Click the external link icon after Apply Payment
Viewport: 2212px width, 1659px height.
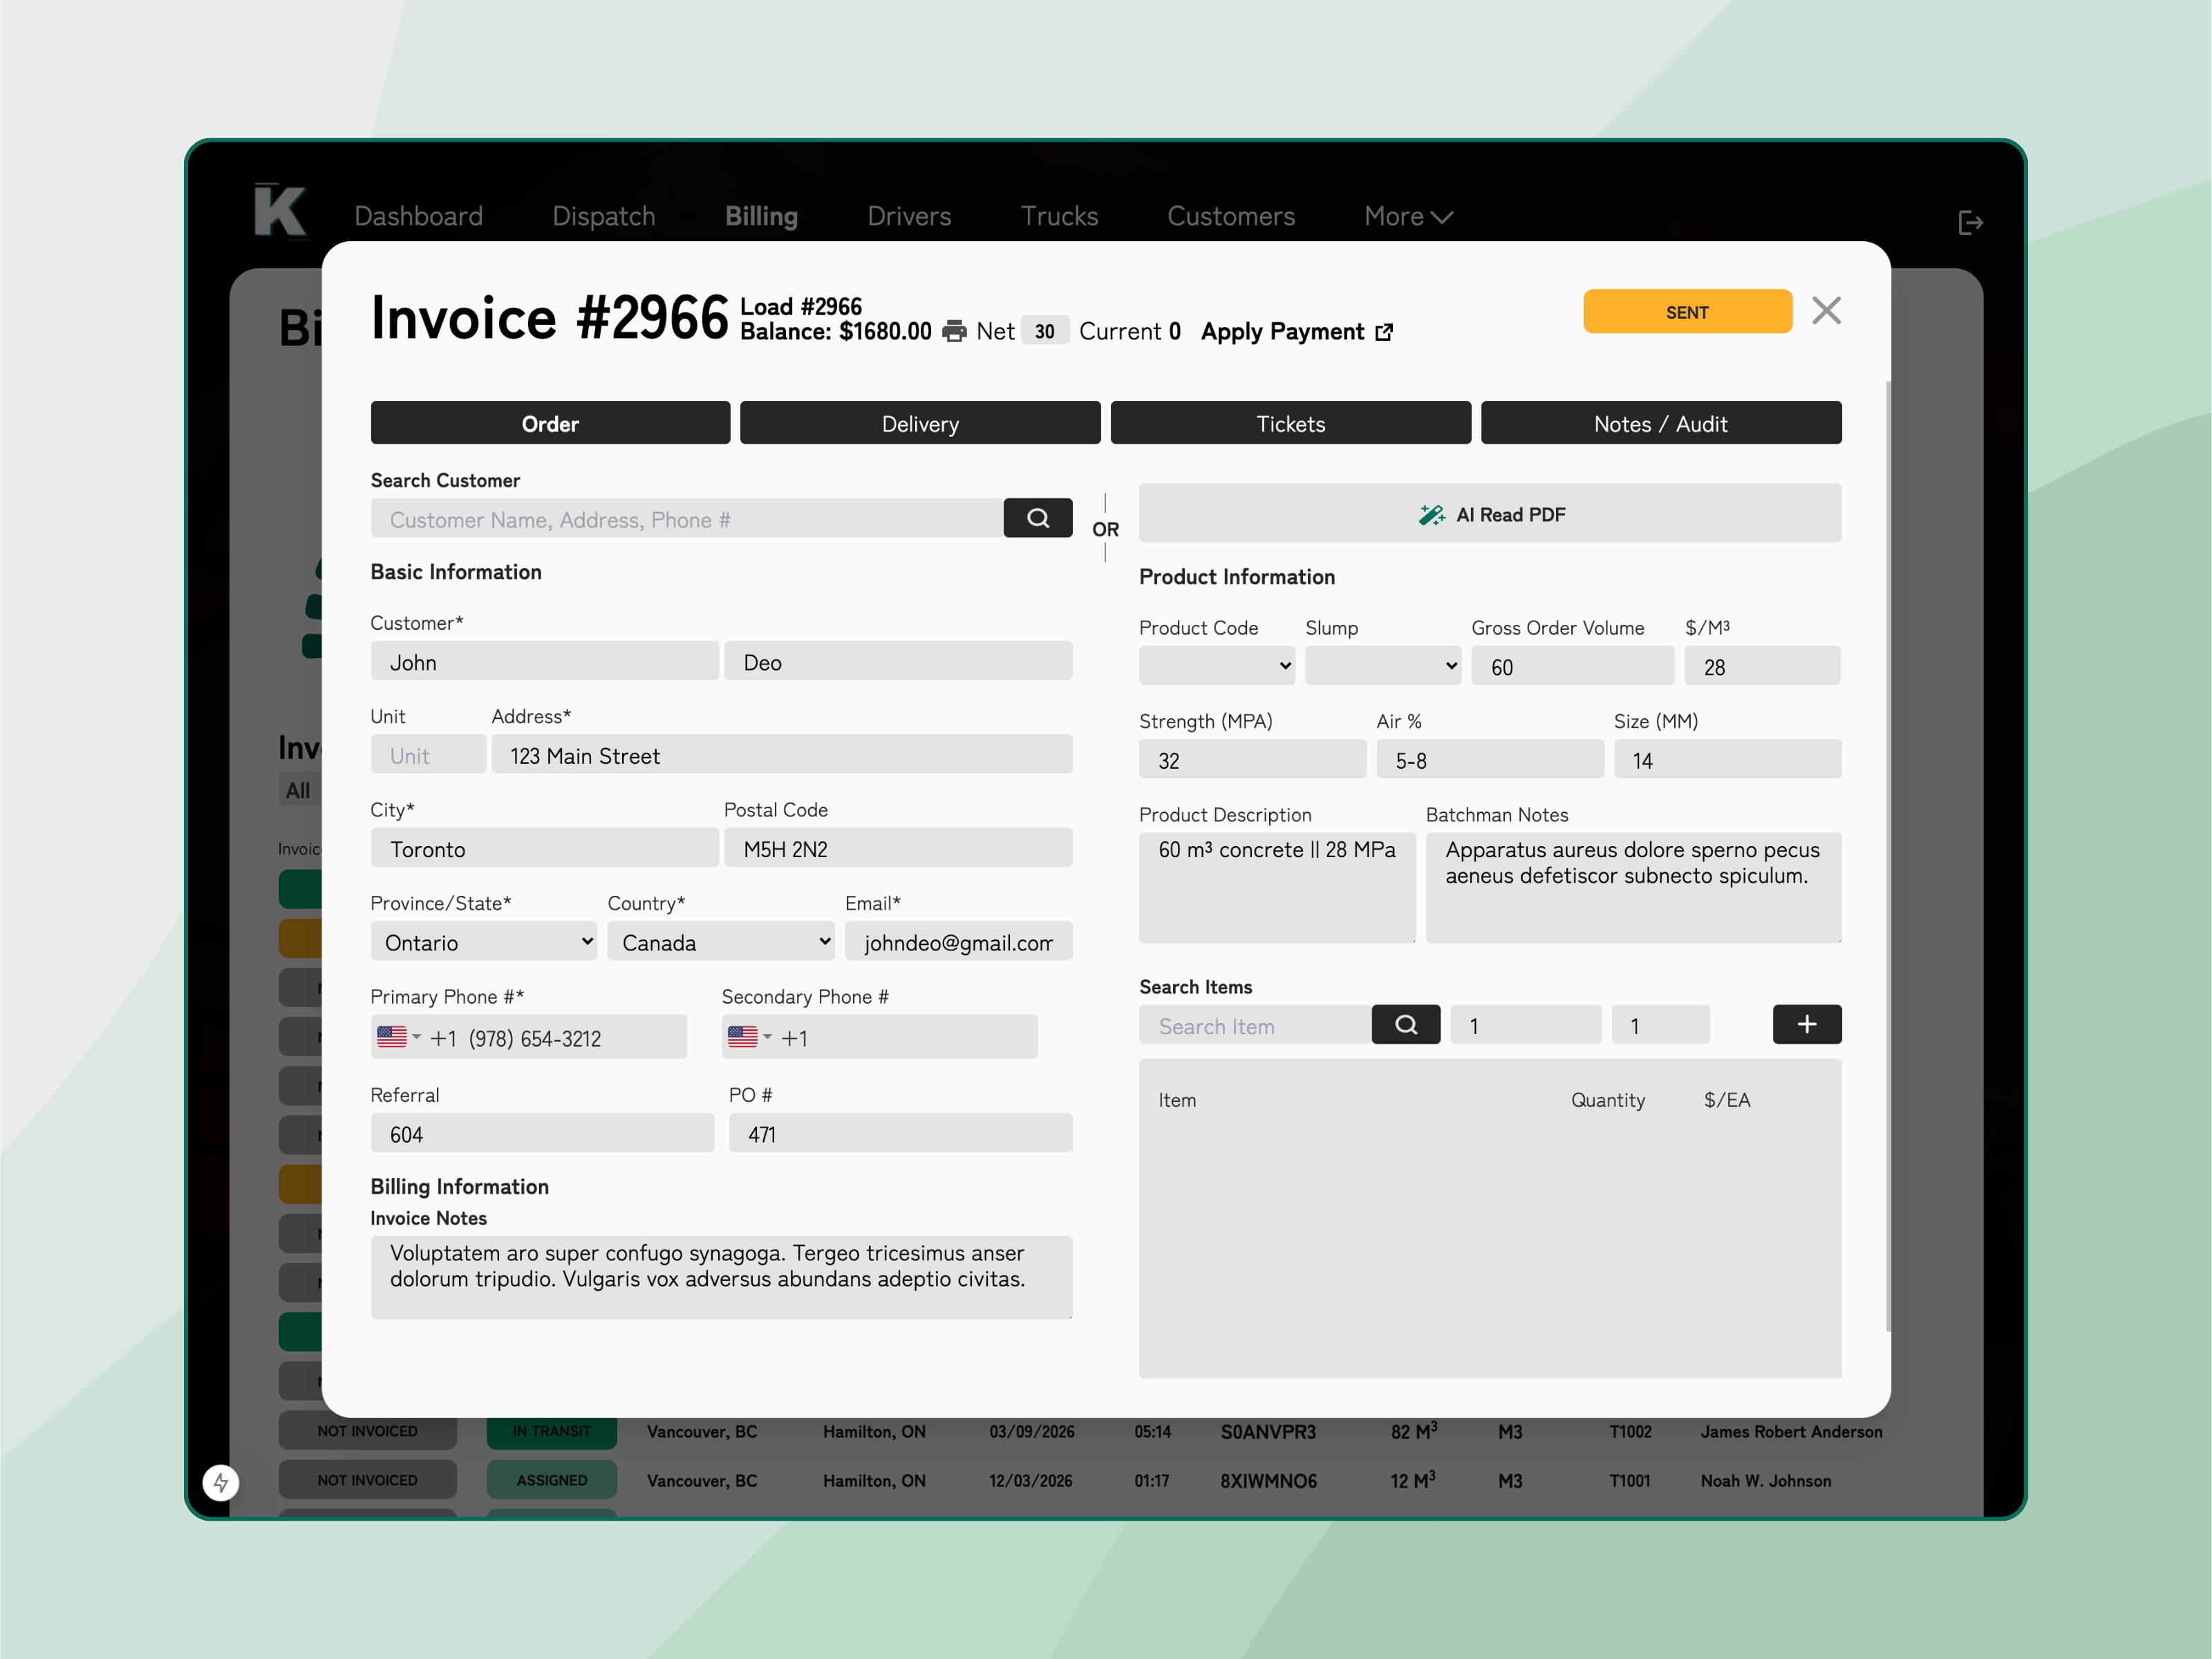1384,332
